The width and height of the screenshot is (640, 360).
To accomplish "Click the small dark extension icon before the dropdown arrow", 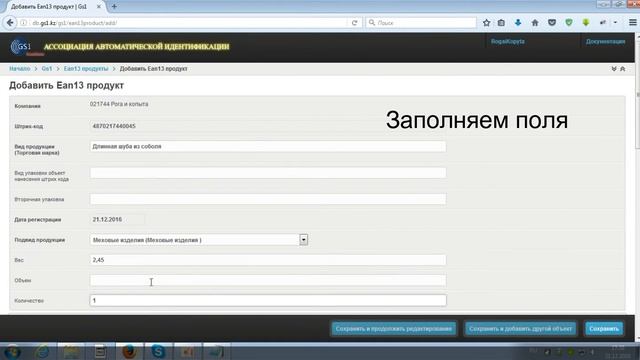I will pos(602,23).
